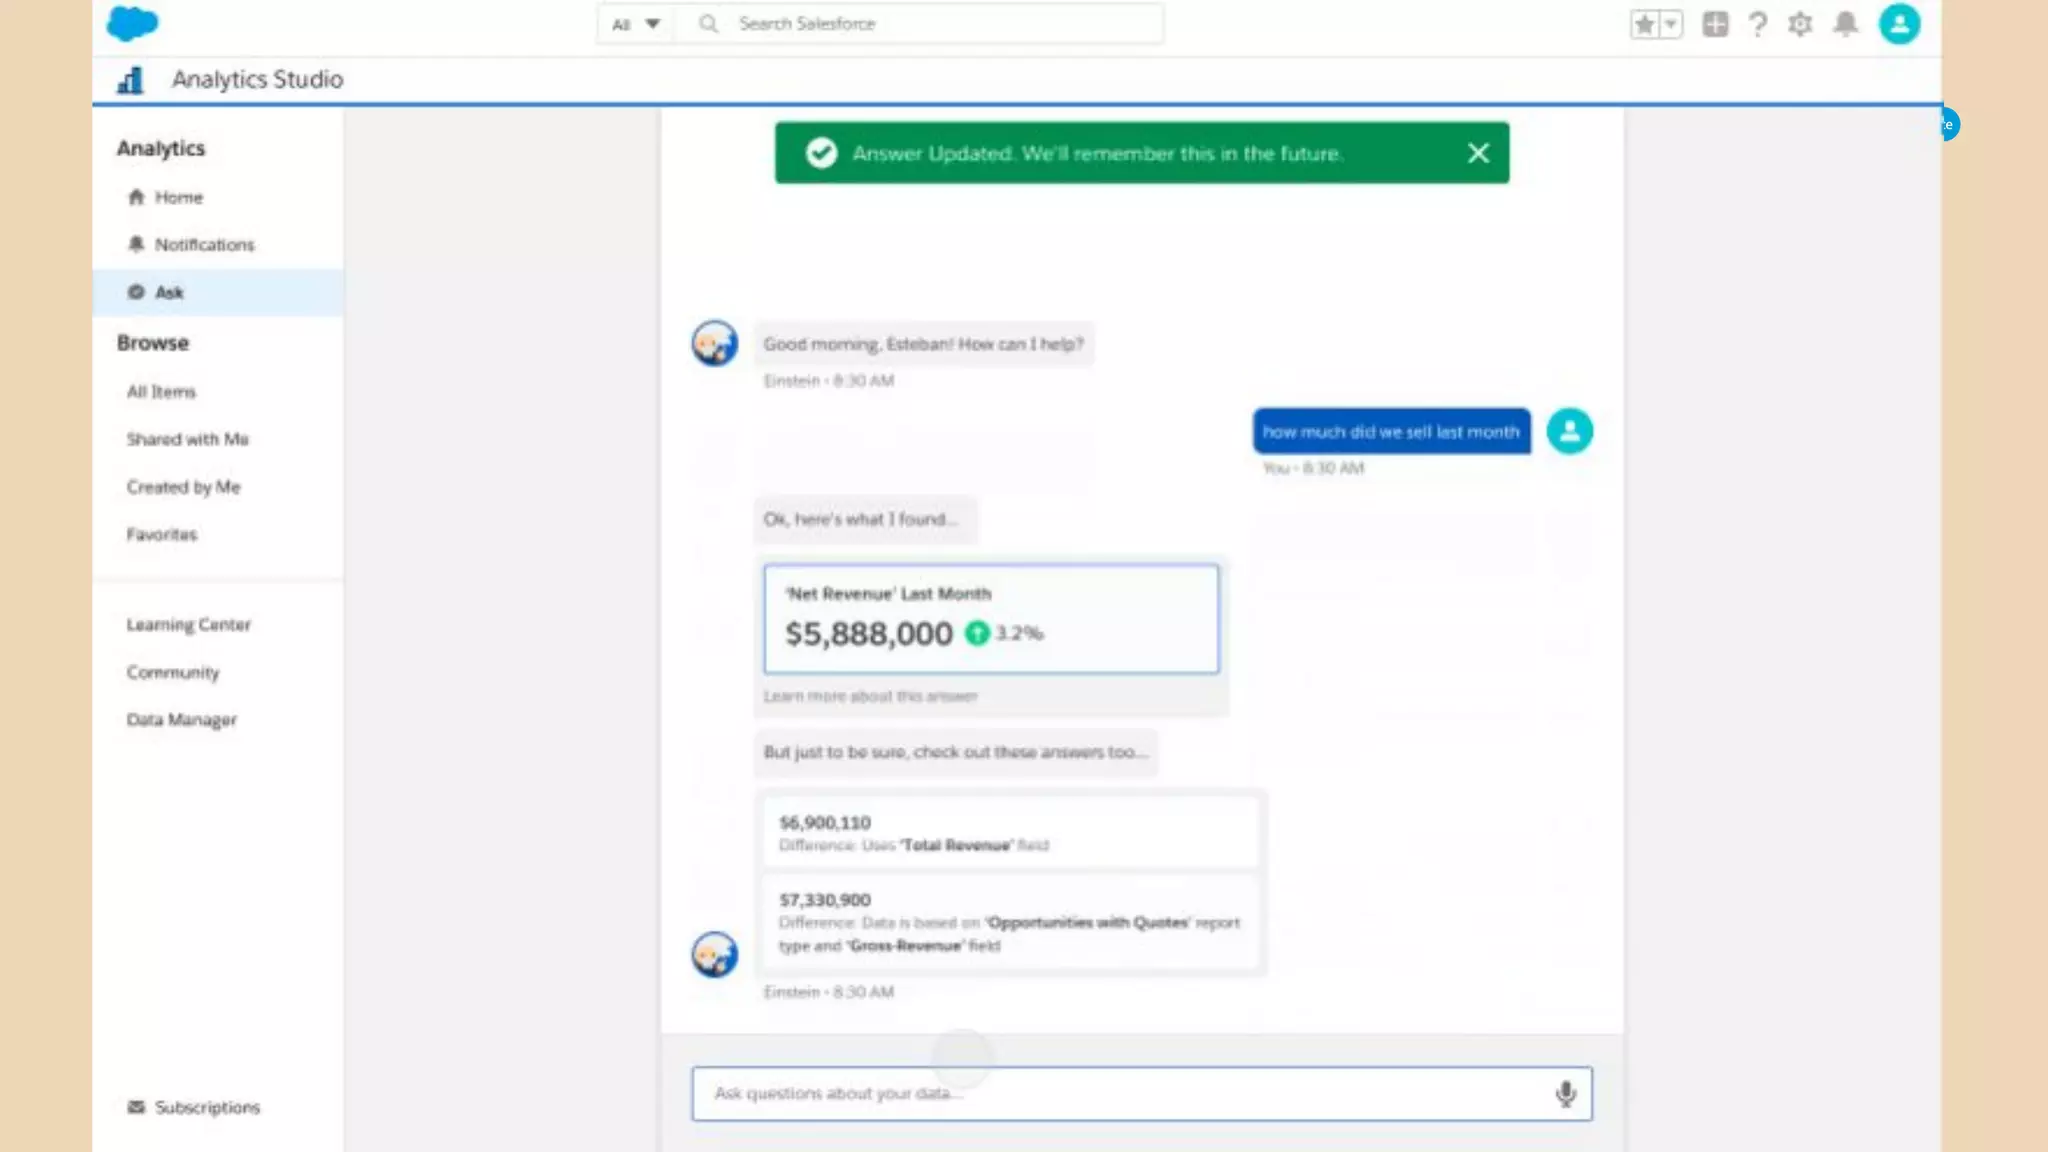Click the Salesforce cloud logo

click(x=132, y=23)
